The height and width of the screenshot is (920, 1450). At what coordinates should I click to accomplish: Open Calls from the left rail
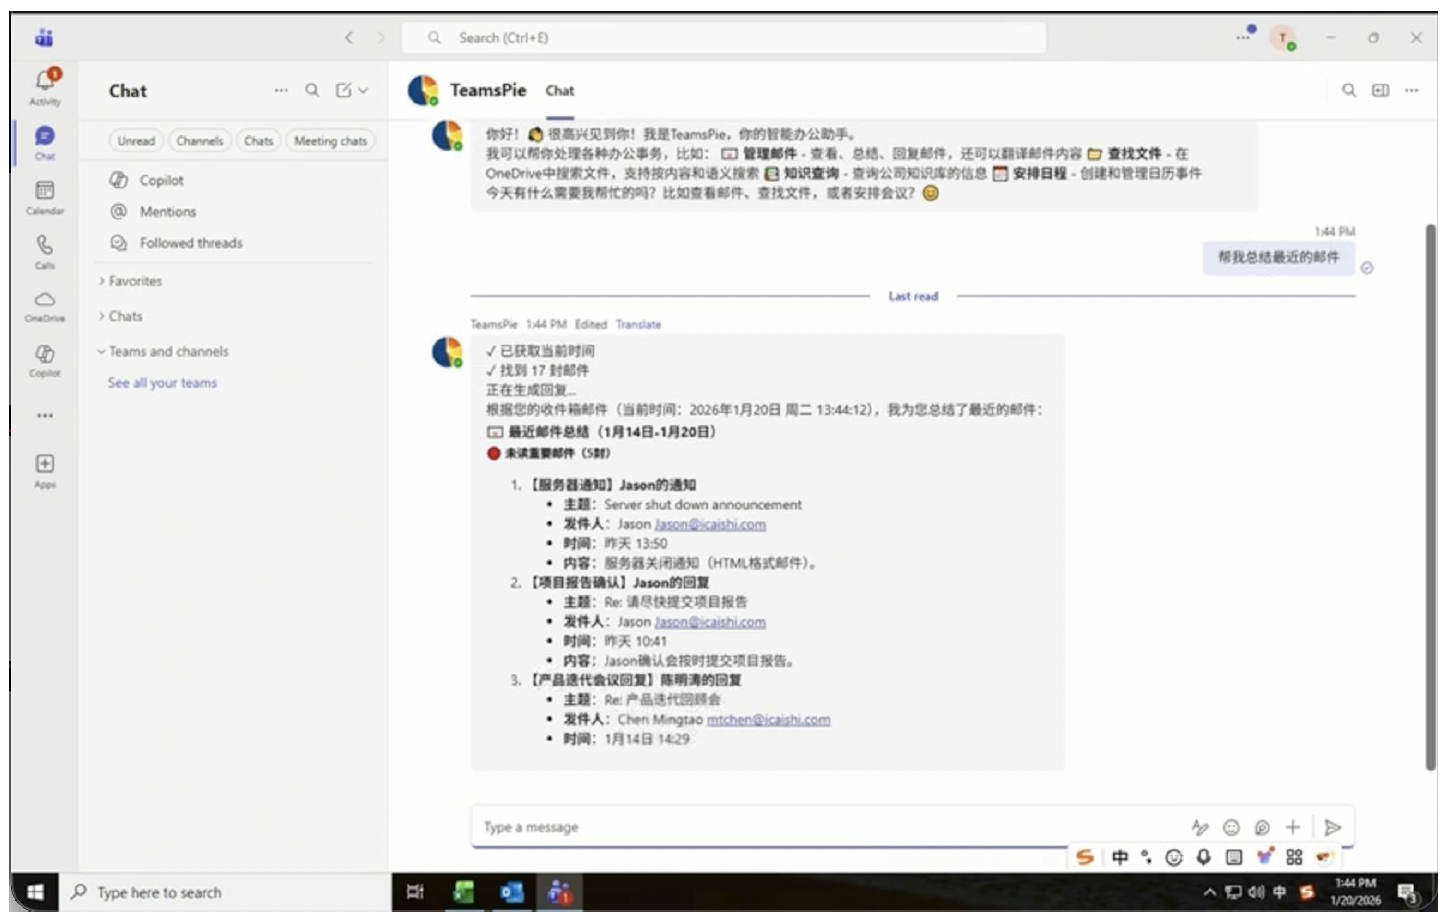point(45,250)
